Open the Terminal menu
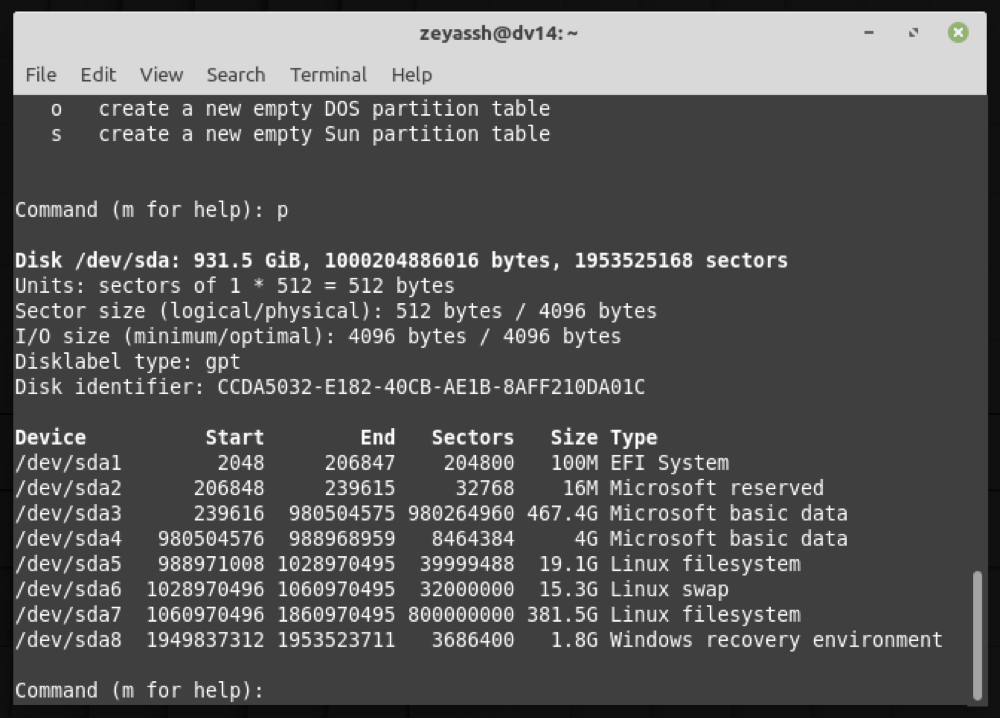 click(x=328, y=75)
